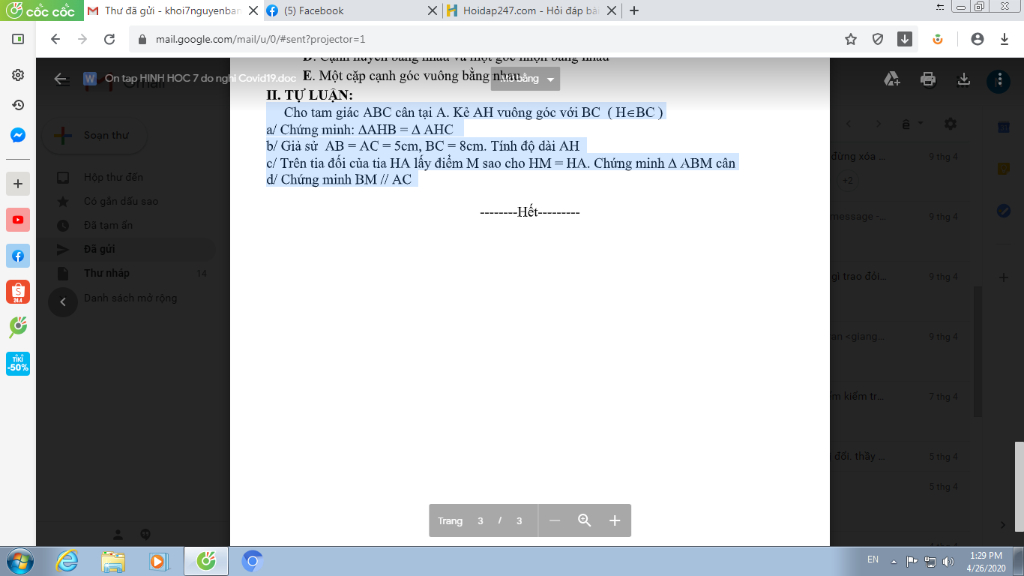
Task: Open 'Đã gửi' sent folder
Action: [99, 249]
